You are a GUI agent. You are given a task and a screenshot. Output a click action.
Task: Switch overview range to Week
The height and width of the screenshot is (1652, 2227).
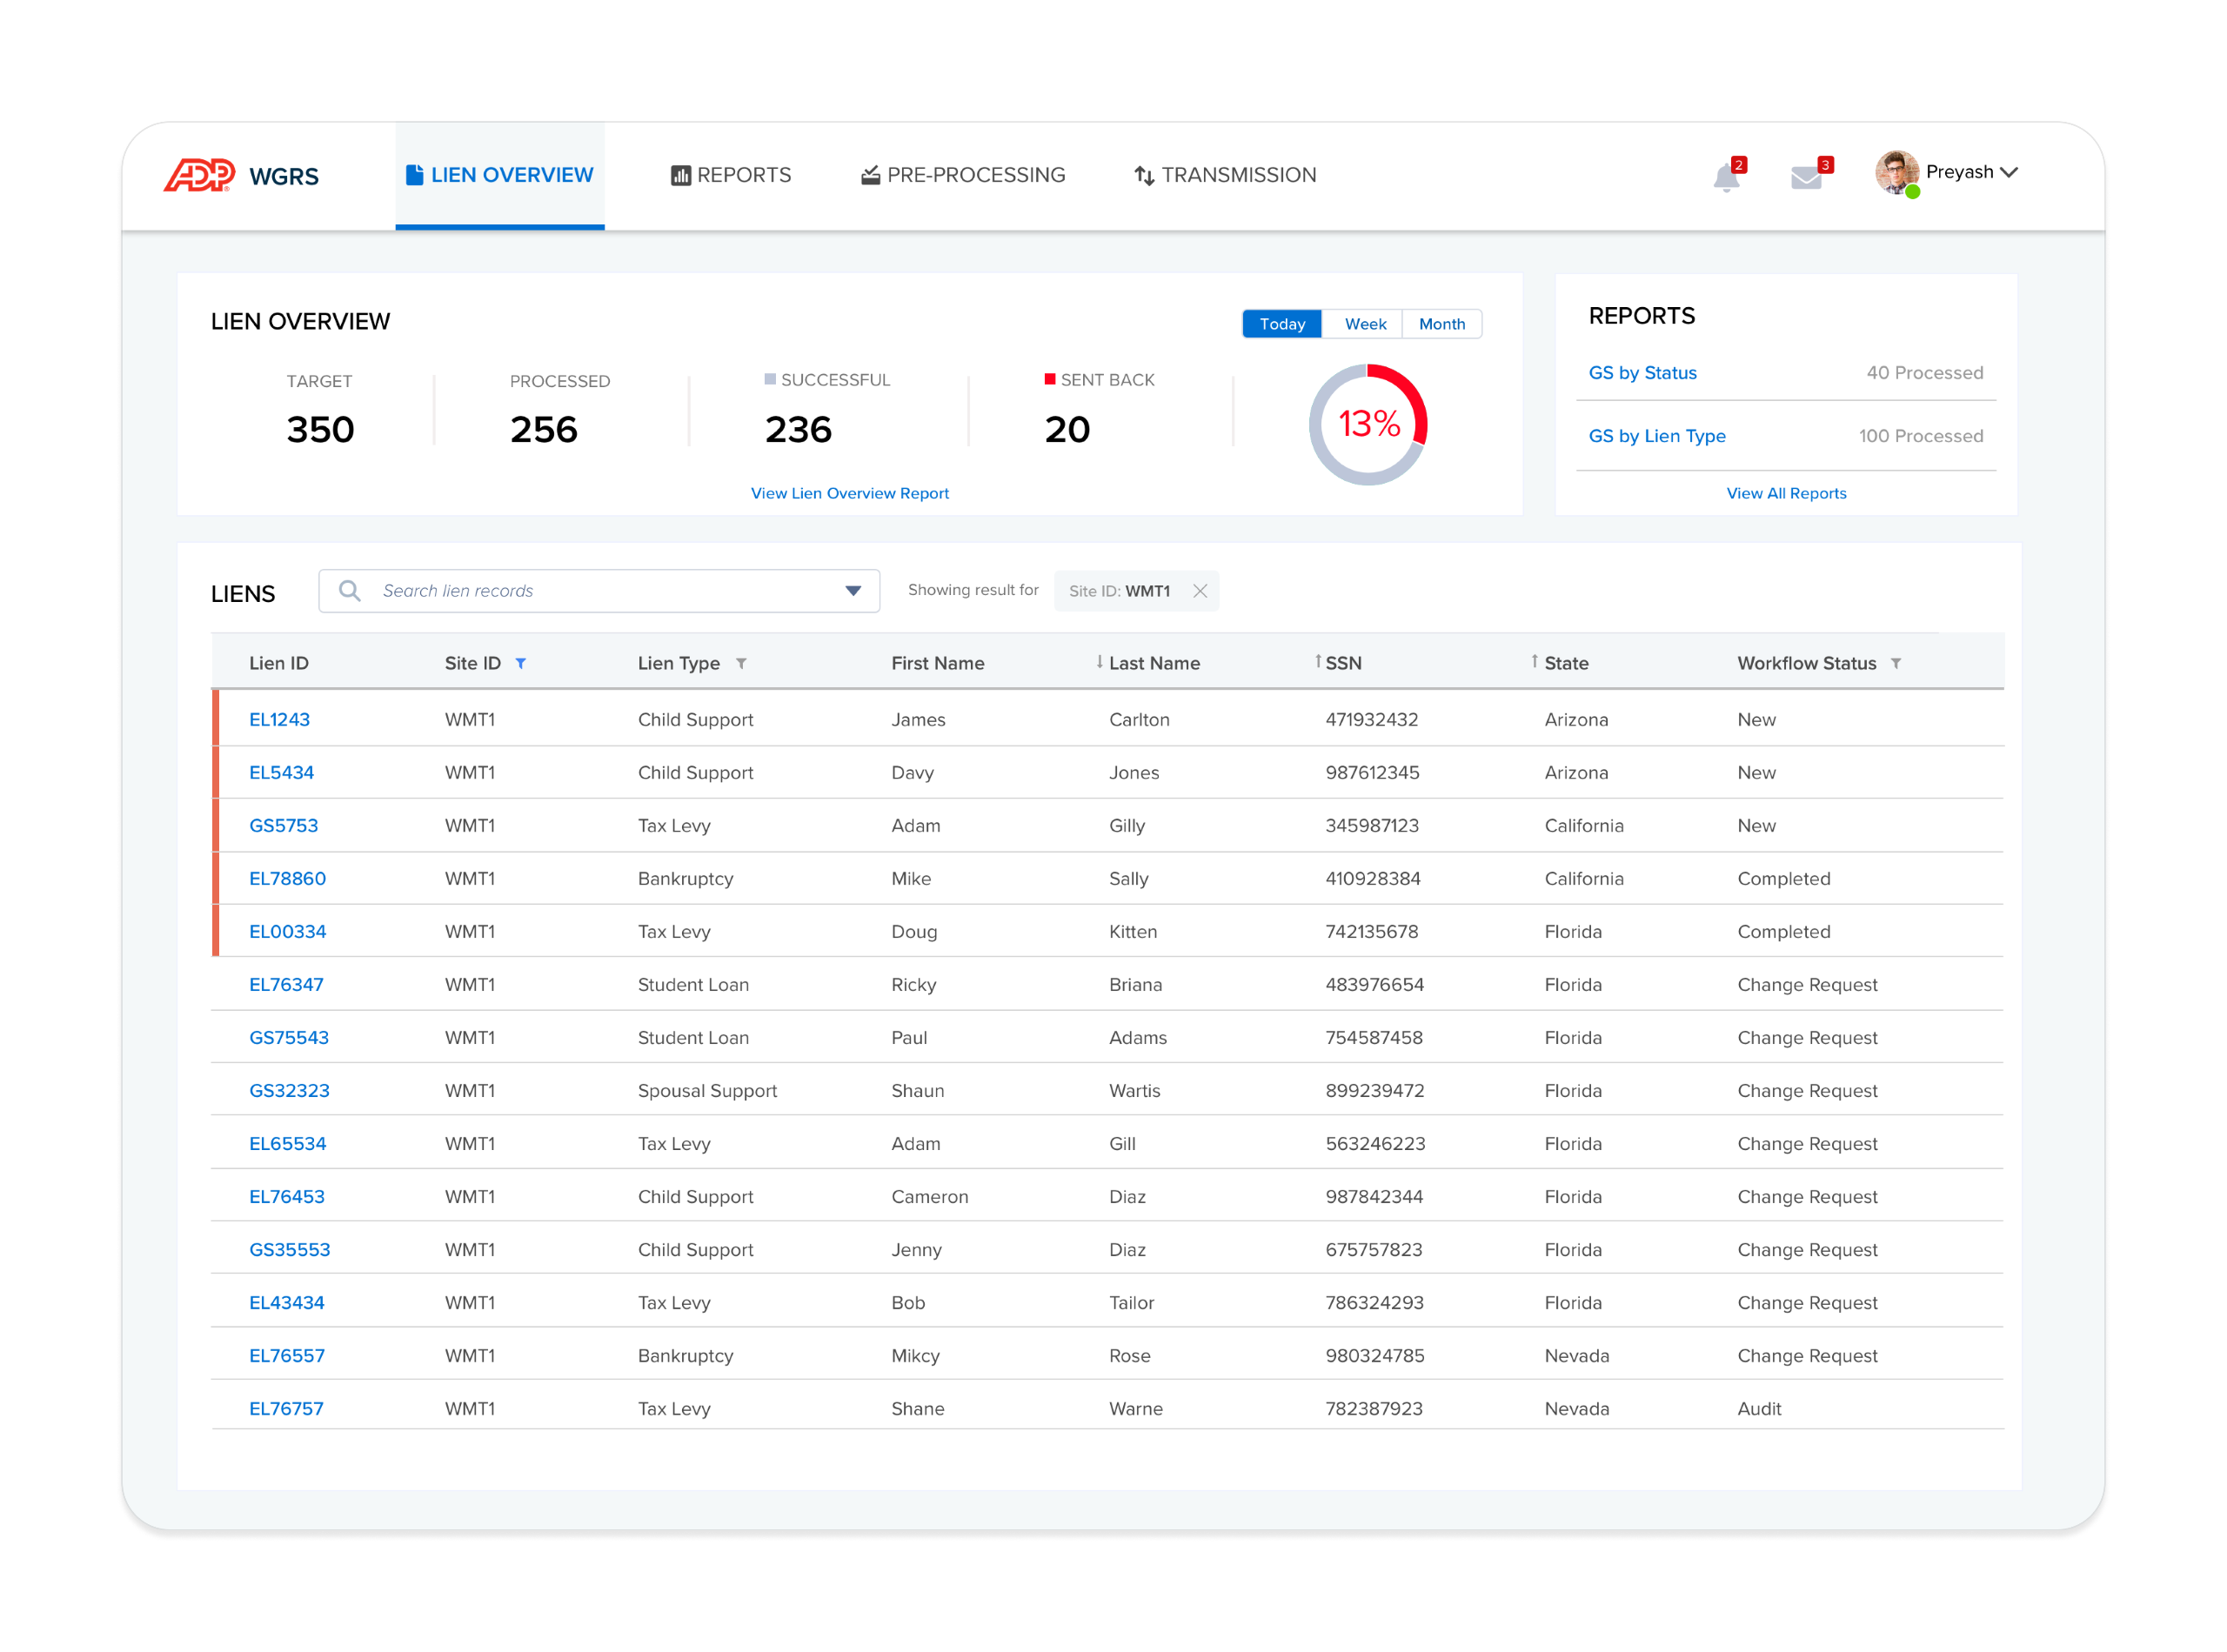pos(1364,324)
